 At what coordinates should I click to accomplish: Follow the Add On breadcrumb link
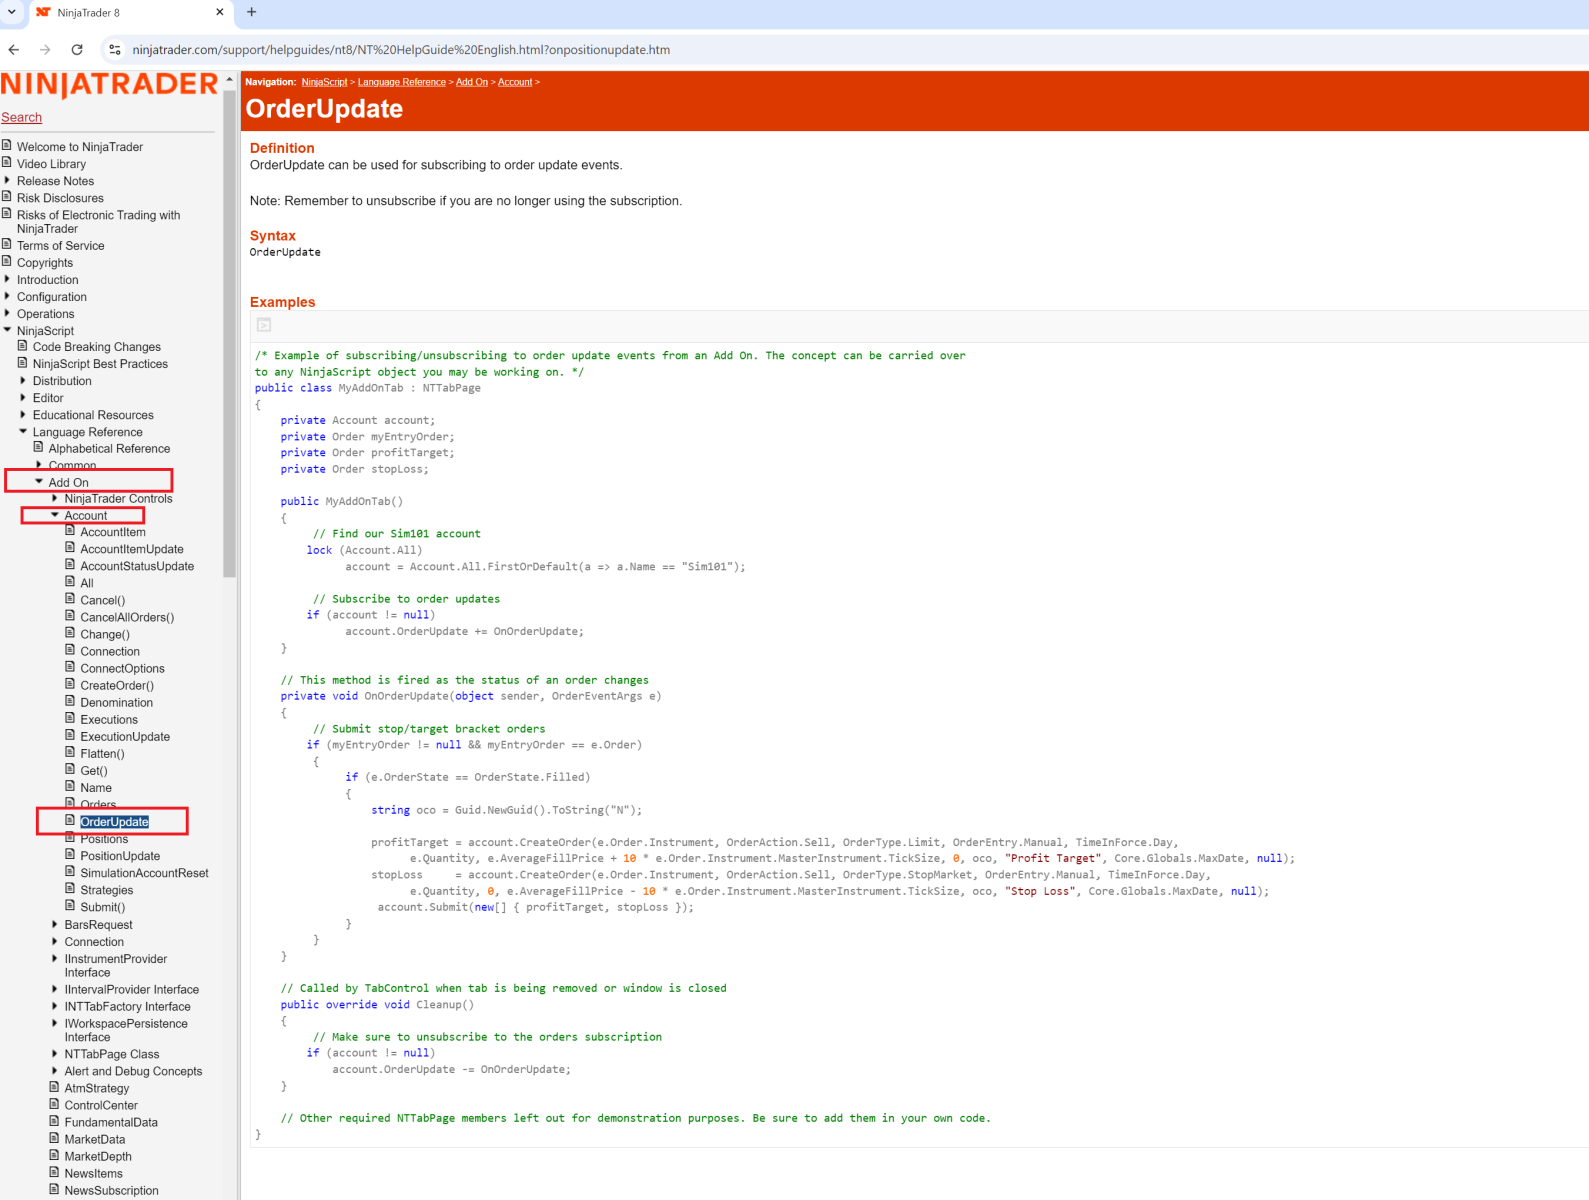click(472, 82)
